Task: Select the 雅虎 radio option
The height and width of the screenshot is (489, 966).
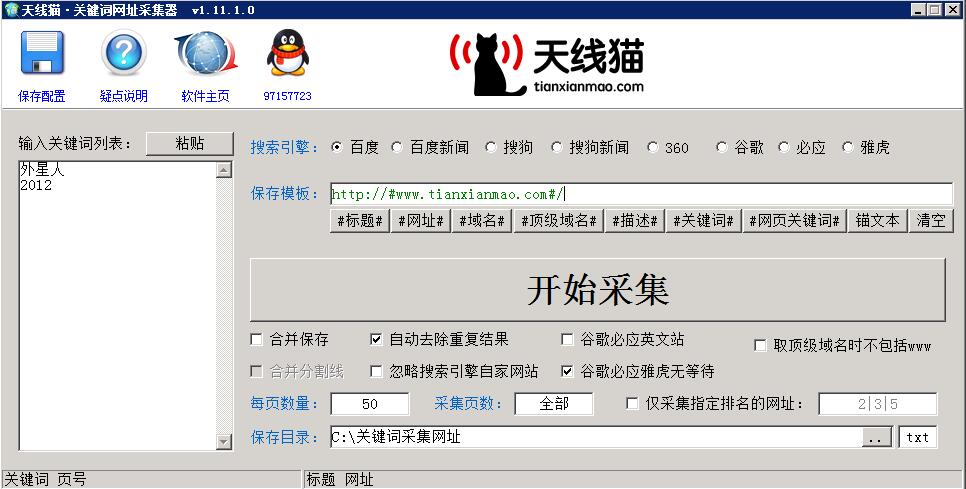Action: pyautogui.click(x=848, y=147)
